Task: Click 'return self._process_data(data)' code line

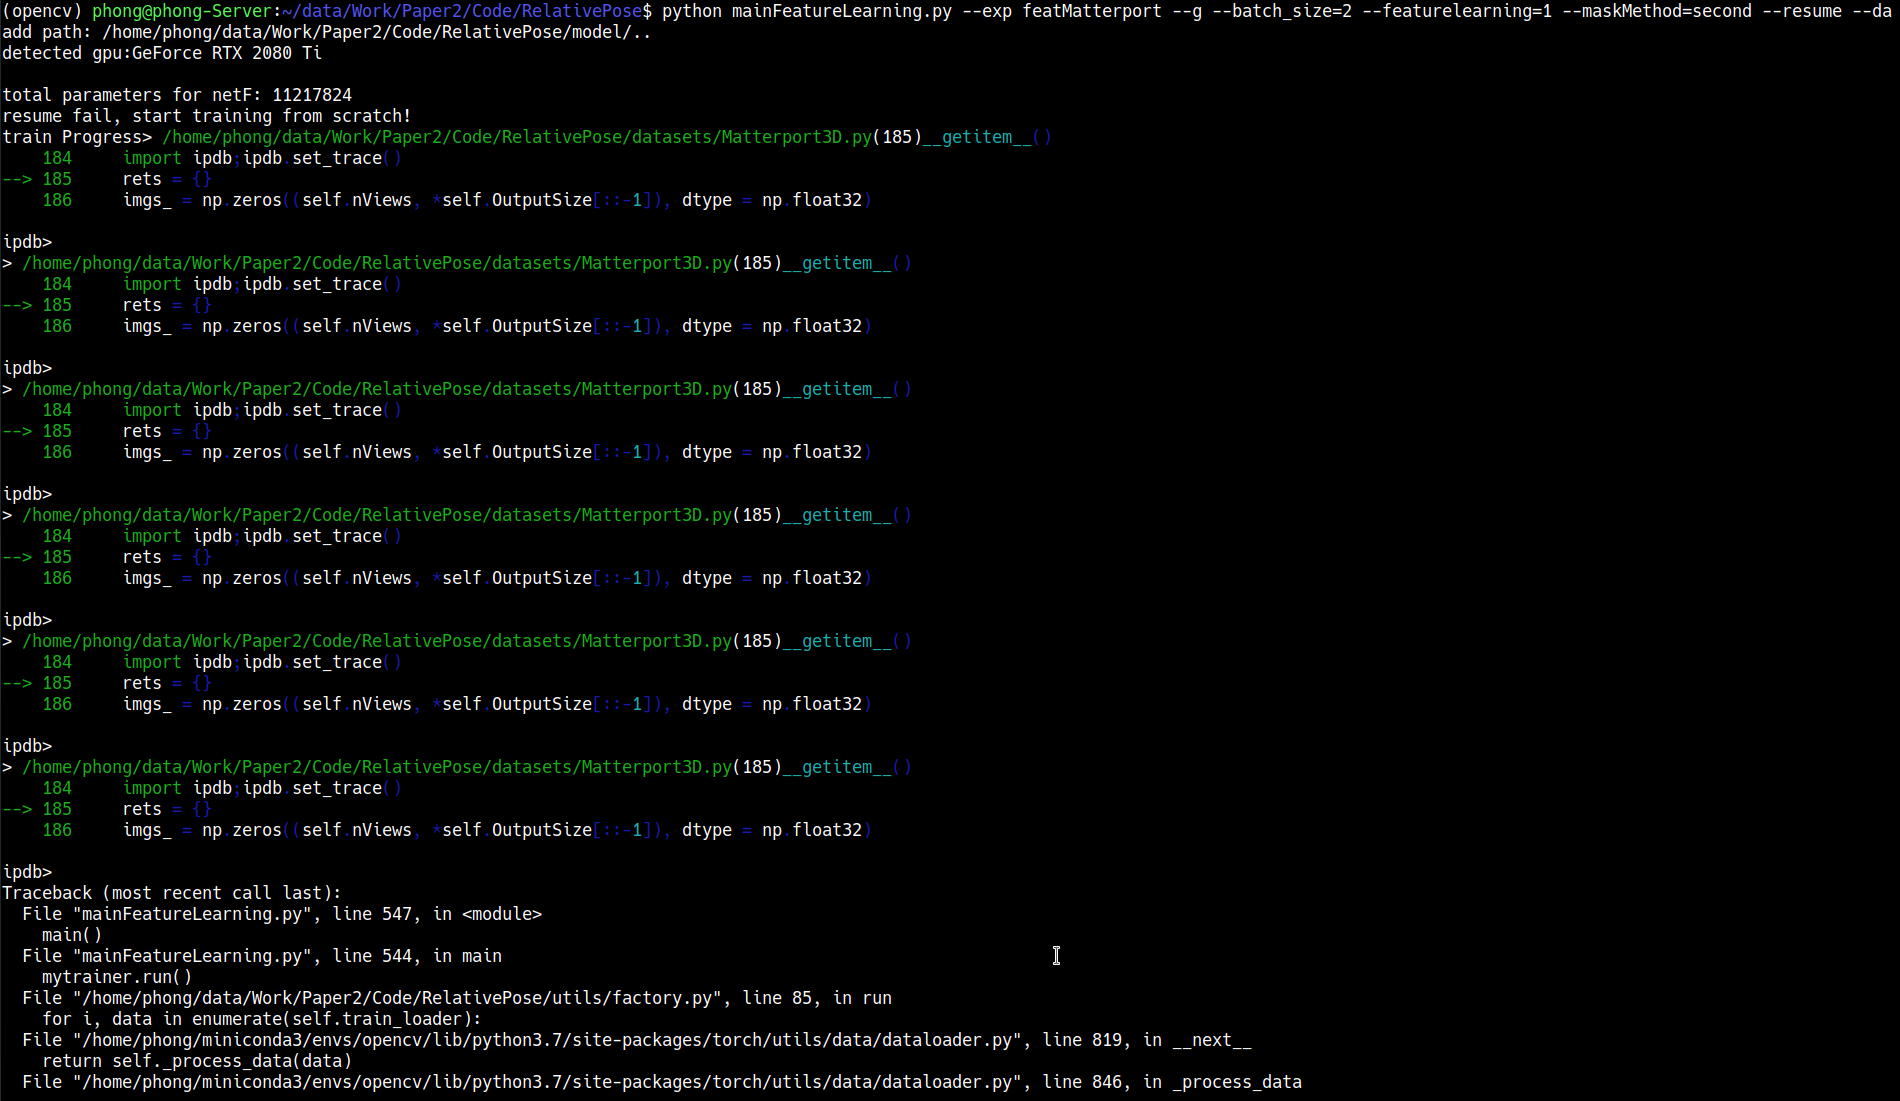Action: coord(197,1061)
